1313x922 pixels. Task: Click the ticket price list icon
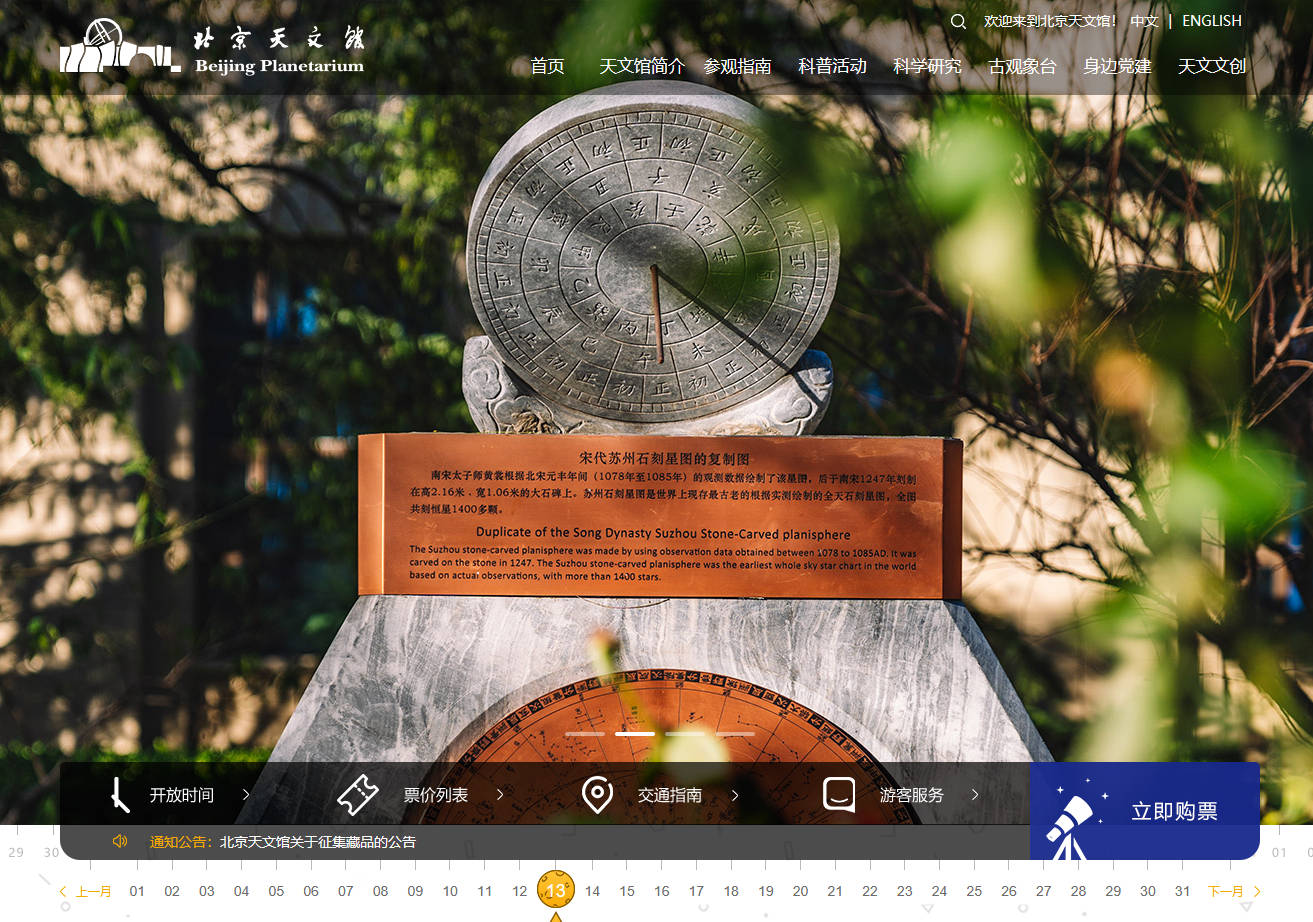tap(358, 795)
